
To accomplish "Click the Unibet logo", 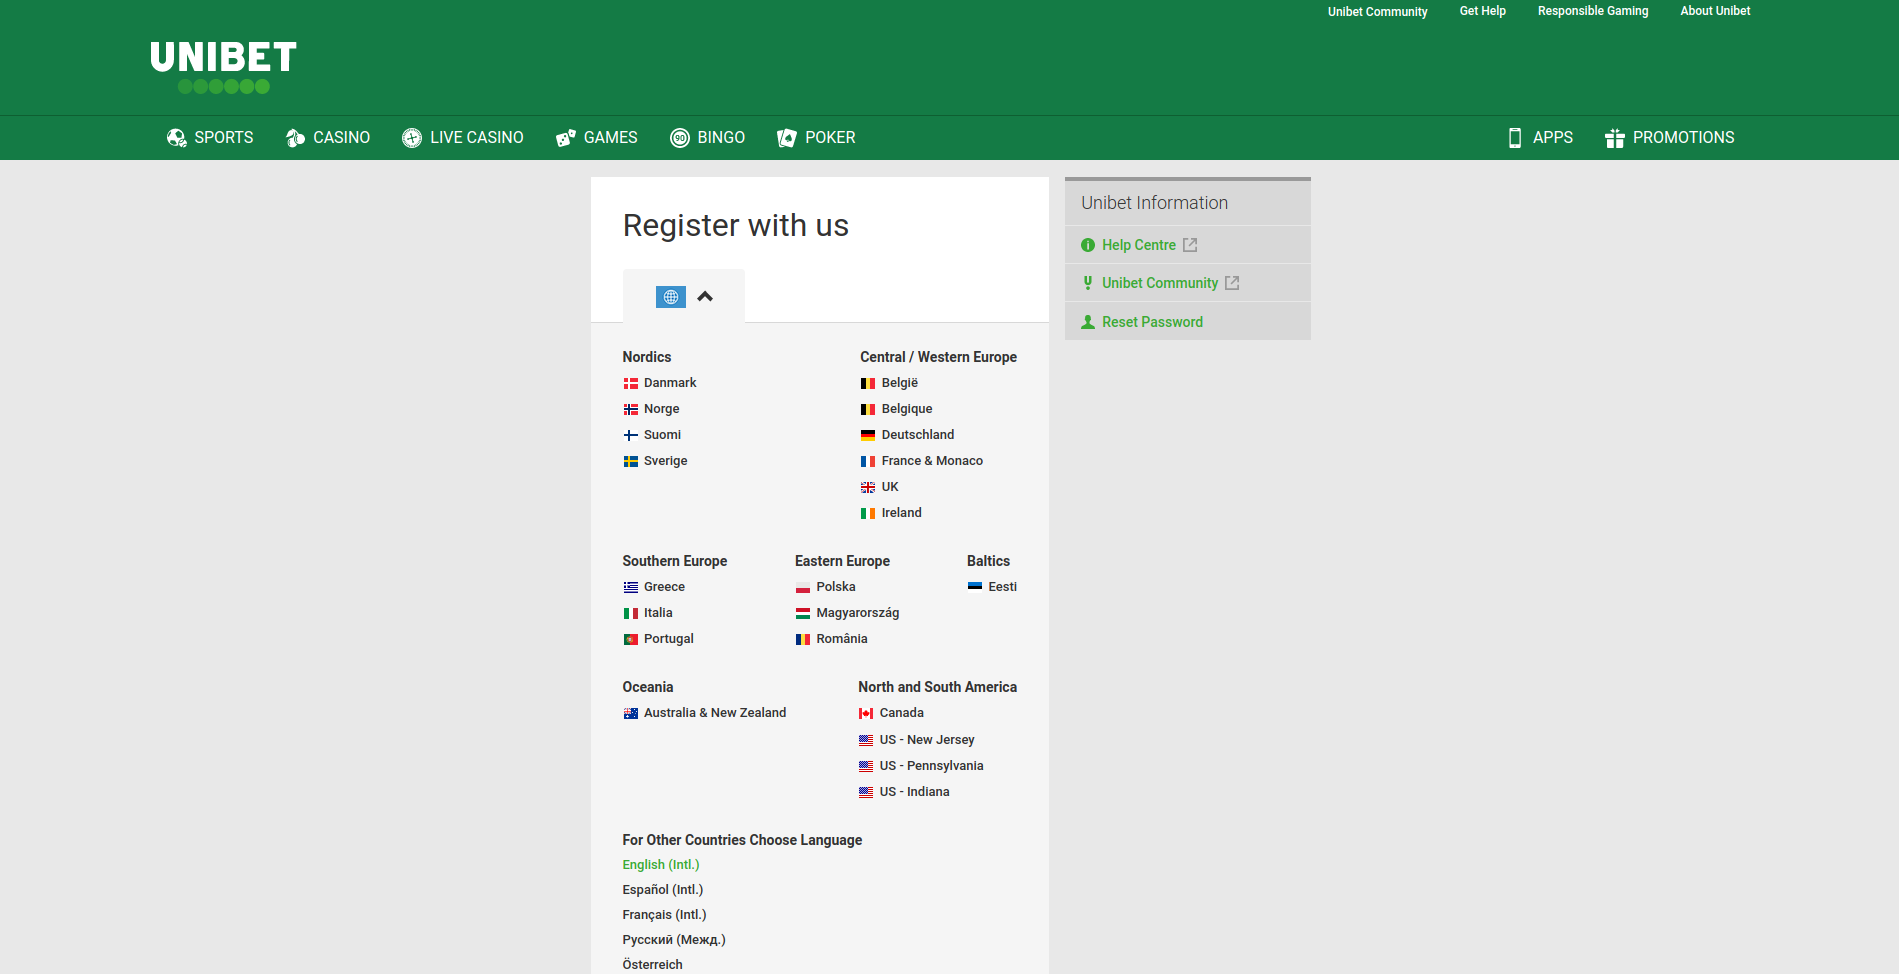I will click(223, 66).
